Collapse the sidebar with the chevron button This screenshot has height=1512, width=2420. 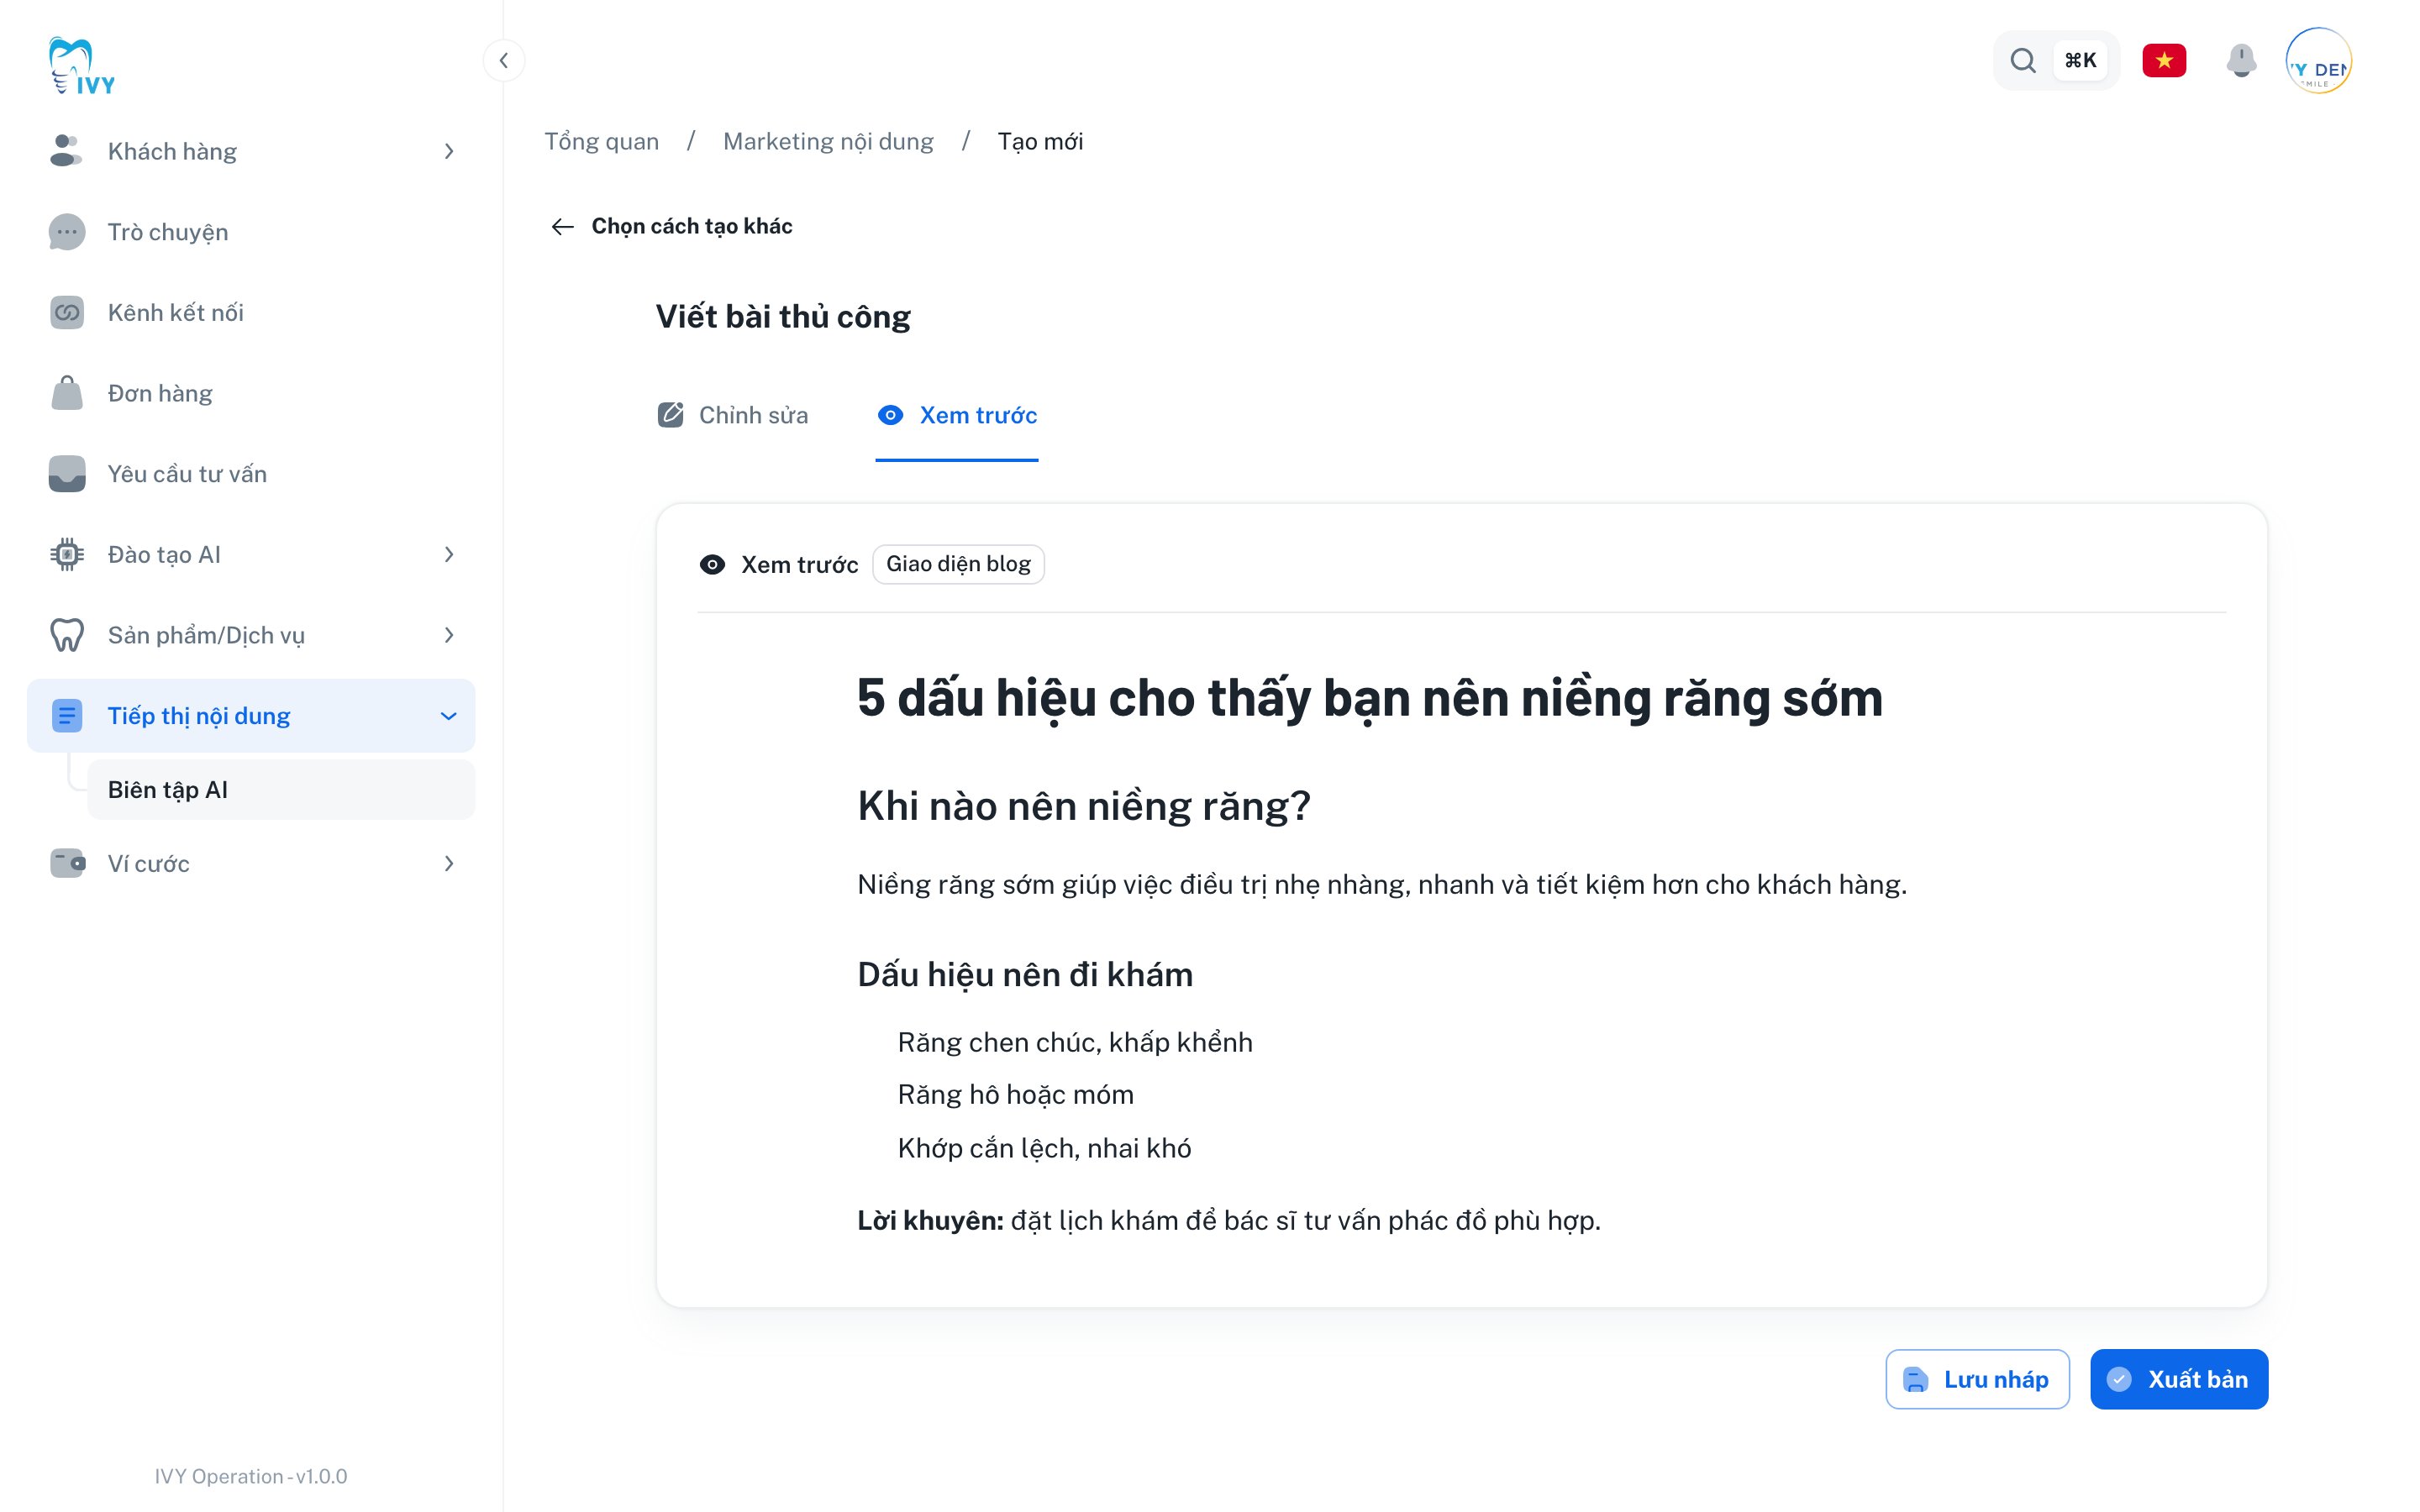[x=504, y=60]
